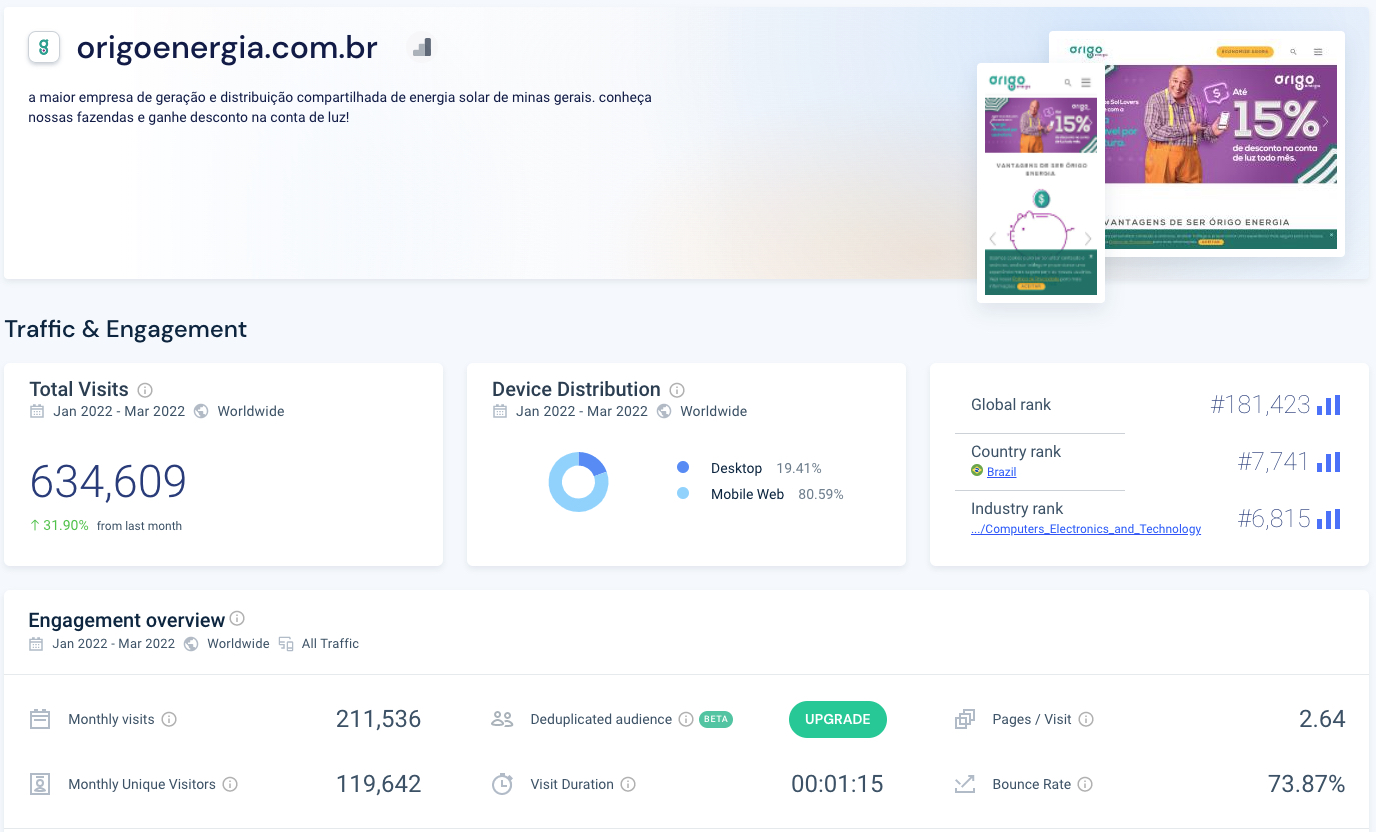Viewport: 1376px width, 832px height.
Task: Click the Engagement overview heading
Action: (126, 620)
